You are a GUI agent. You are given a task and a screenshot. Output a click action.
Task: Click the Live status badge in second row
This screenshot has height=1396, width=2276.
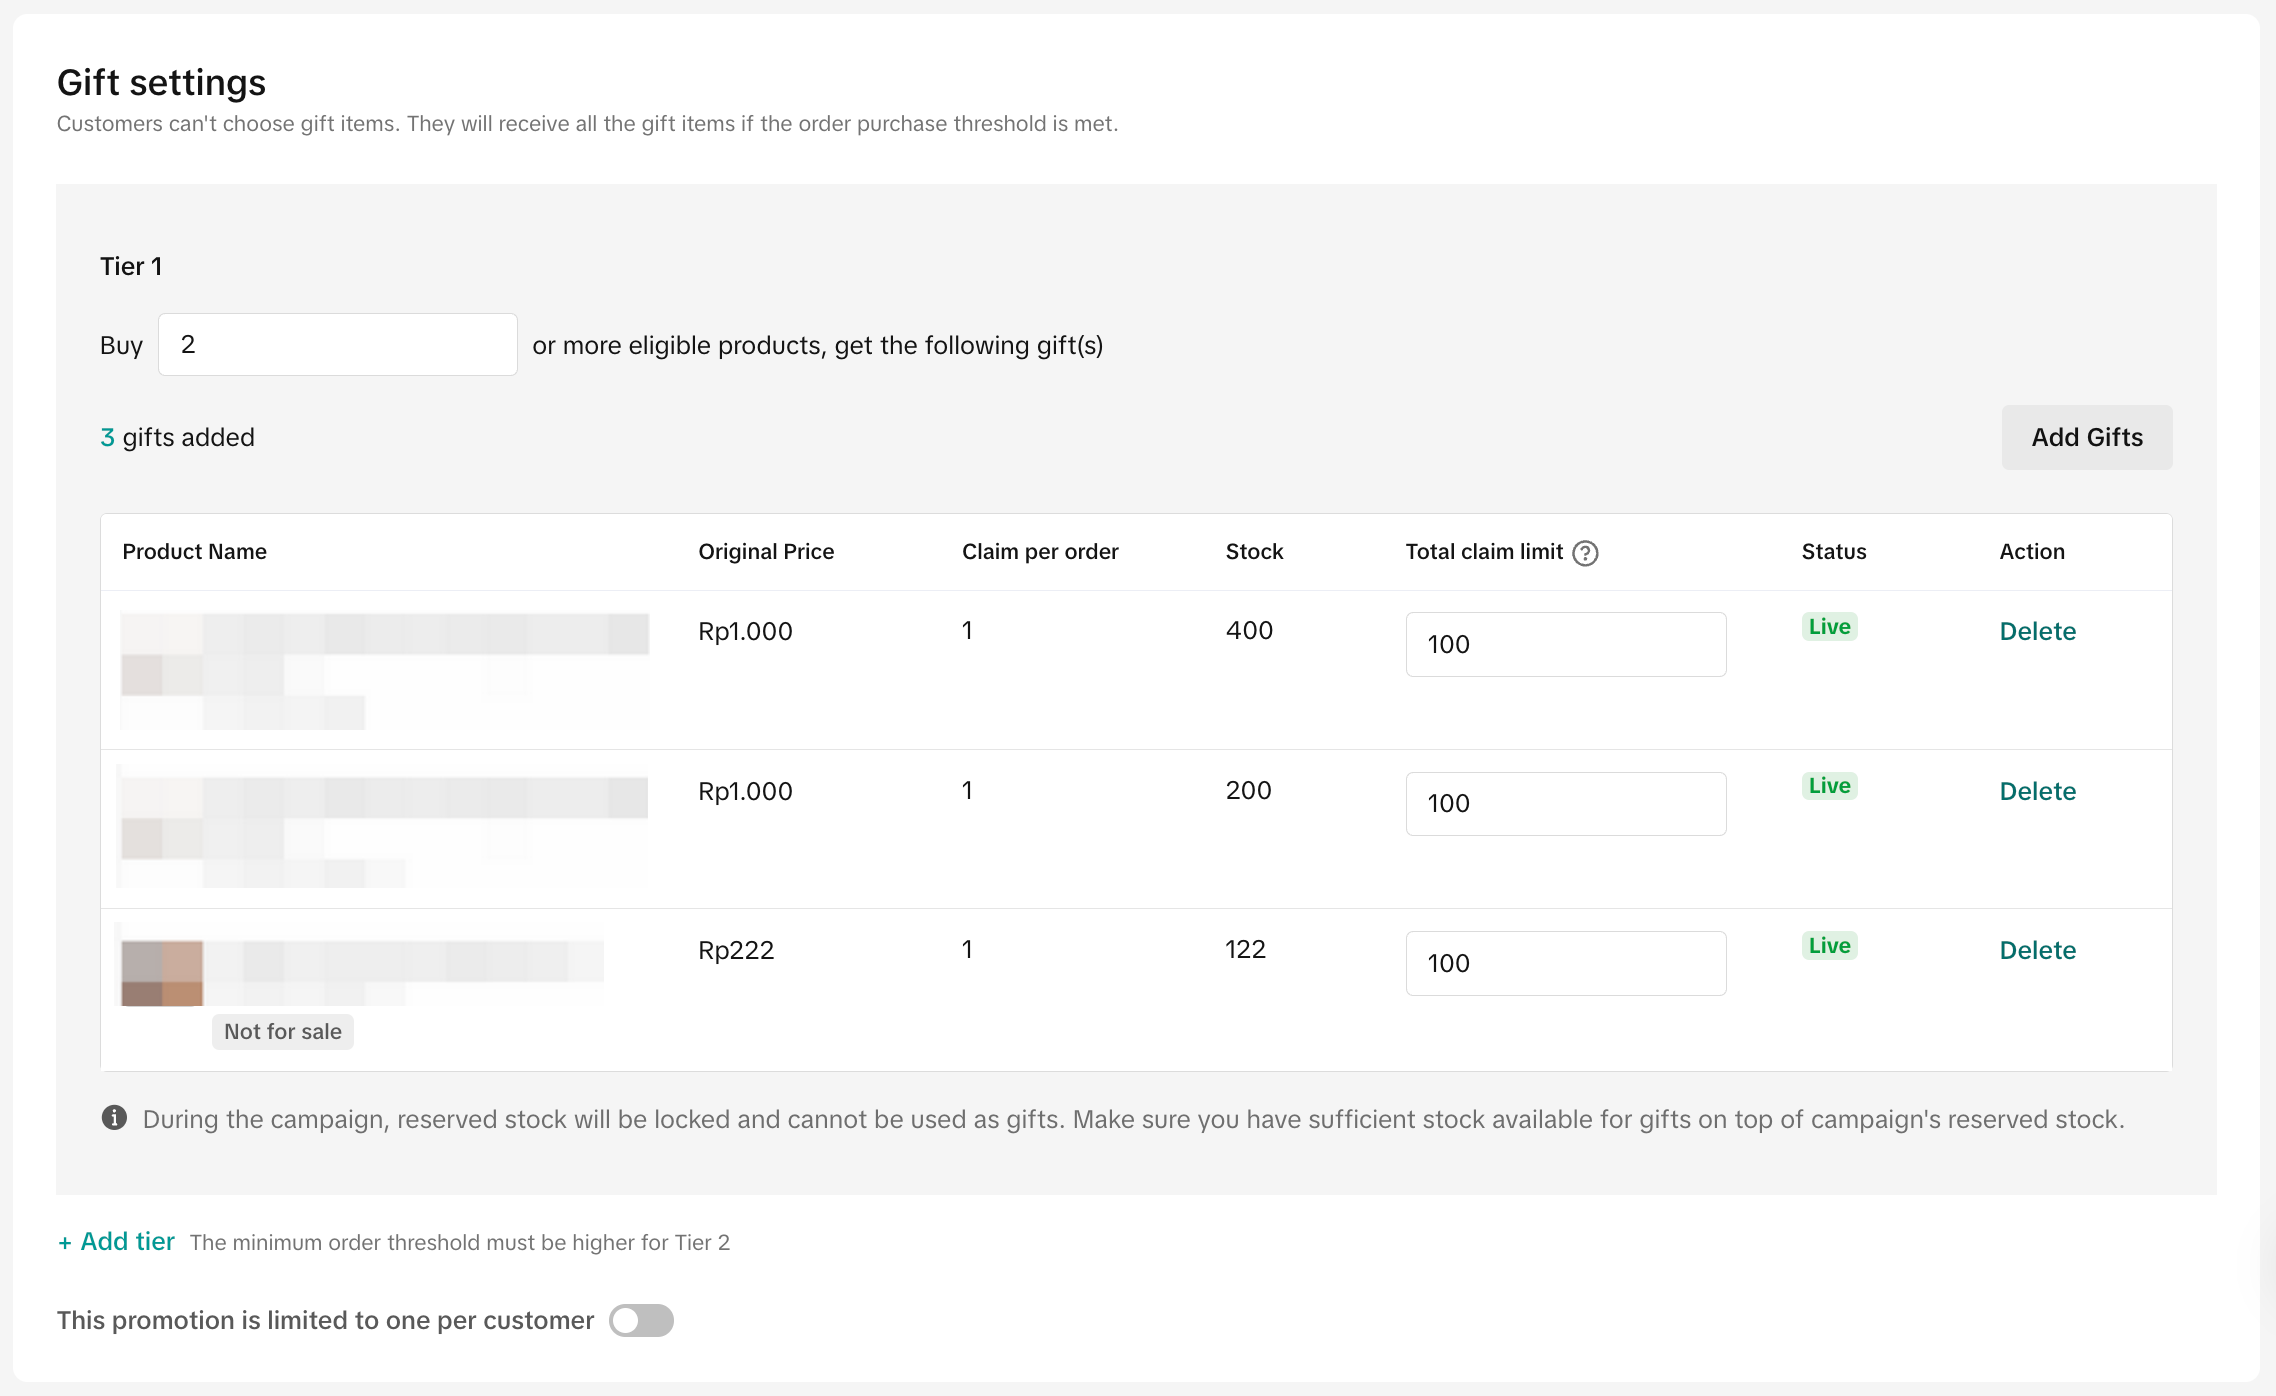pos(1829,786)
